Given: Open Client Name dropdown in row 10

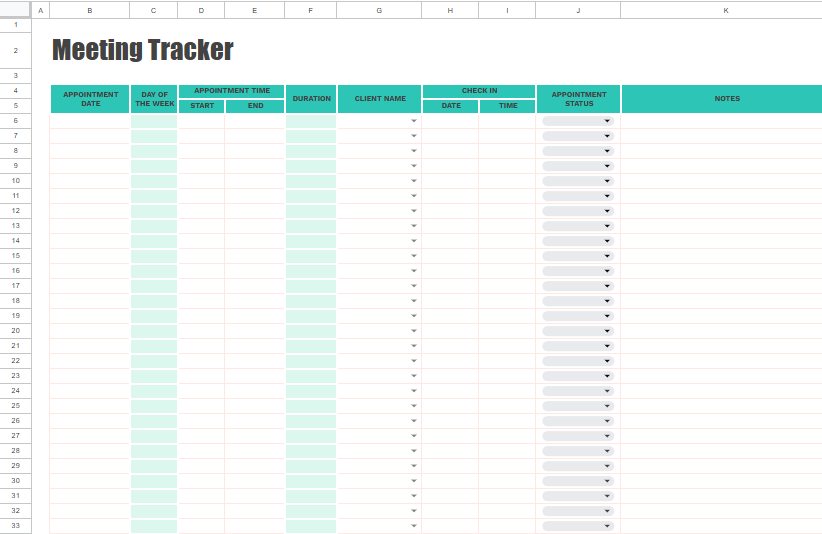Looking at the screenshot, I should point(414,181).
